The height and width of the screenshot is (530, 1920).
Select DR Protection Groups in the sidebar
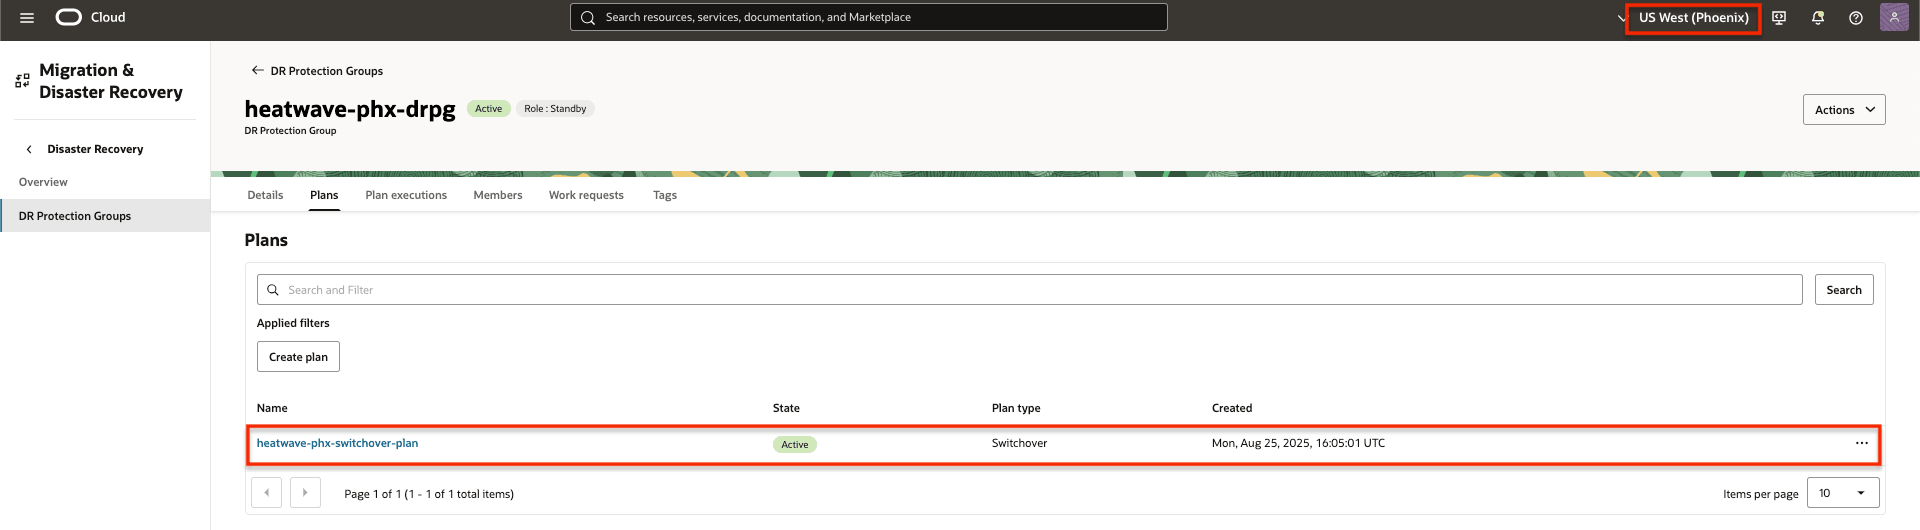(x=105, y=216)
